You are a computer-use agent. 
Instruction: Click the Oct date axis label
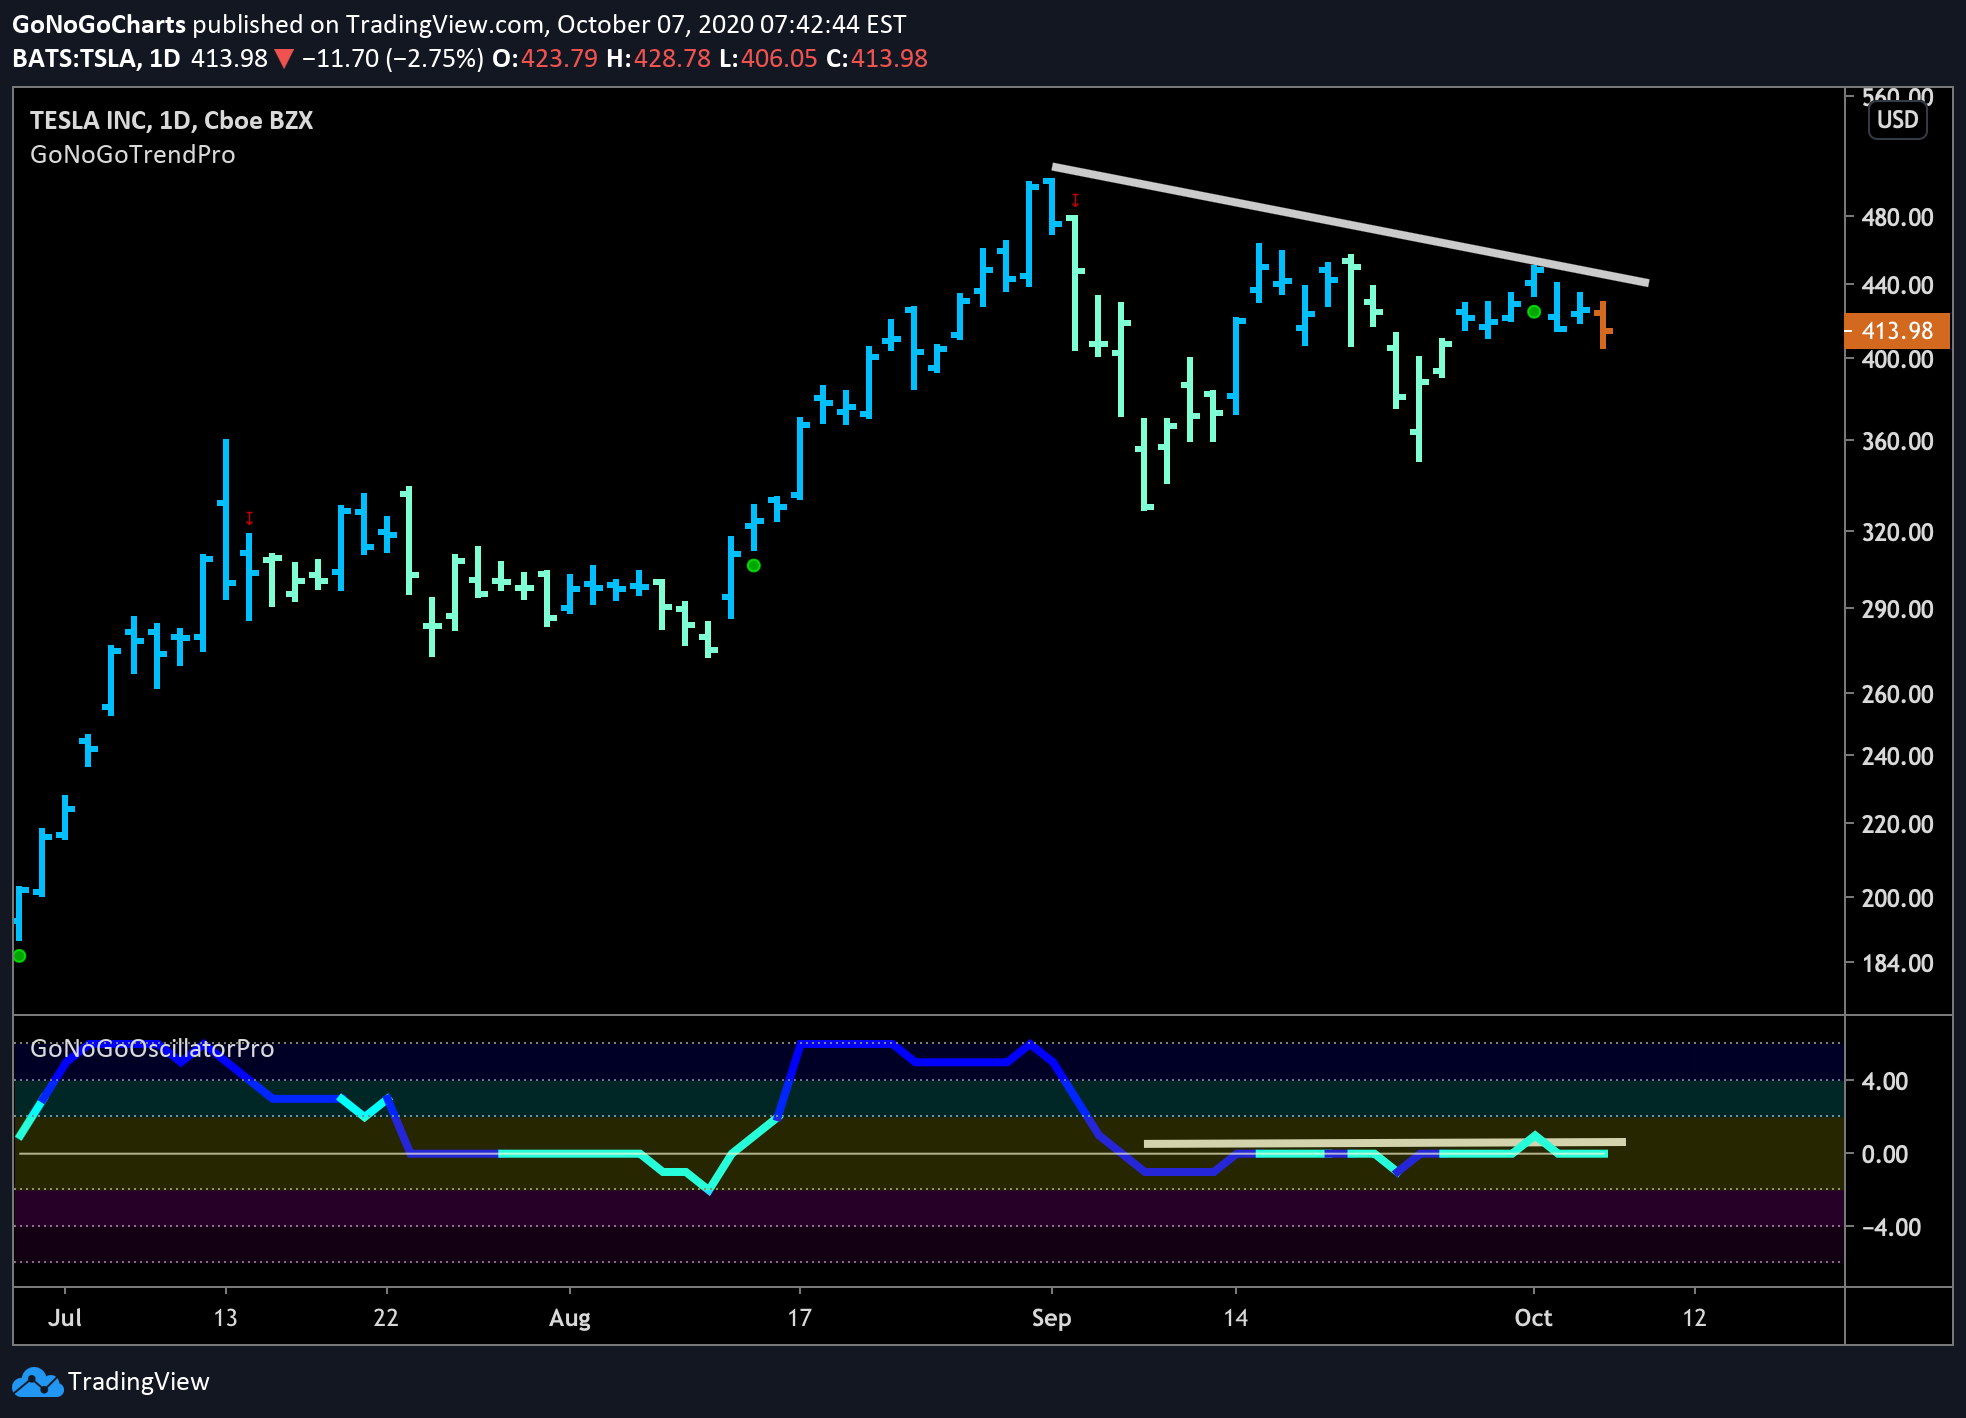pos(1533,1317)
